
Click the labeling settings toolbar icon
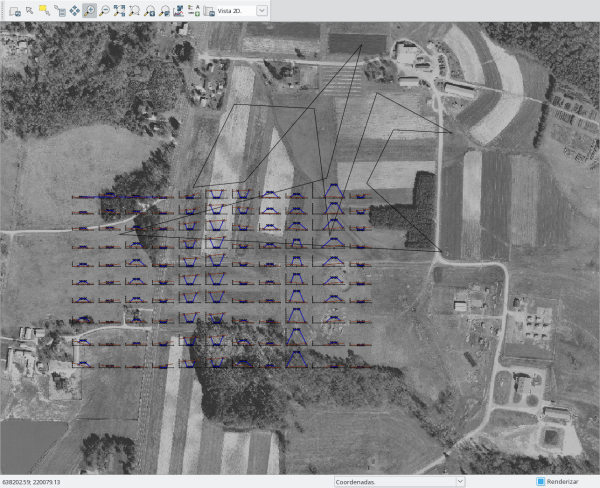click(x=193, y=10)
